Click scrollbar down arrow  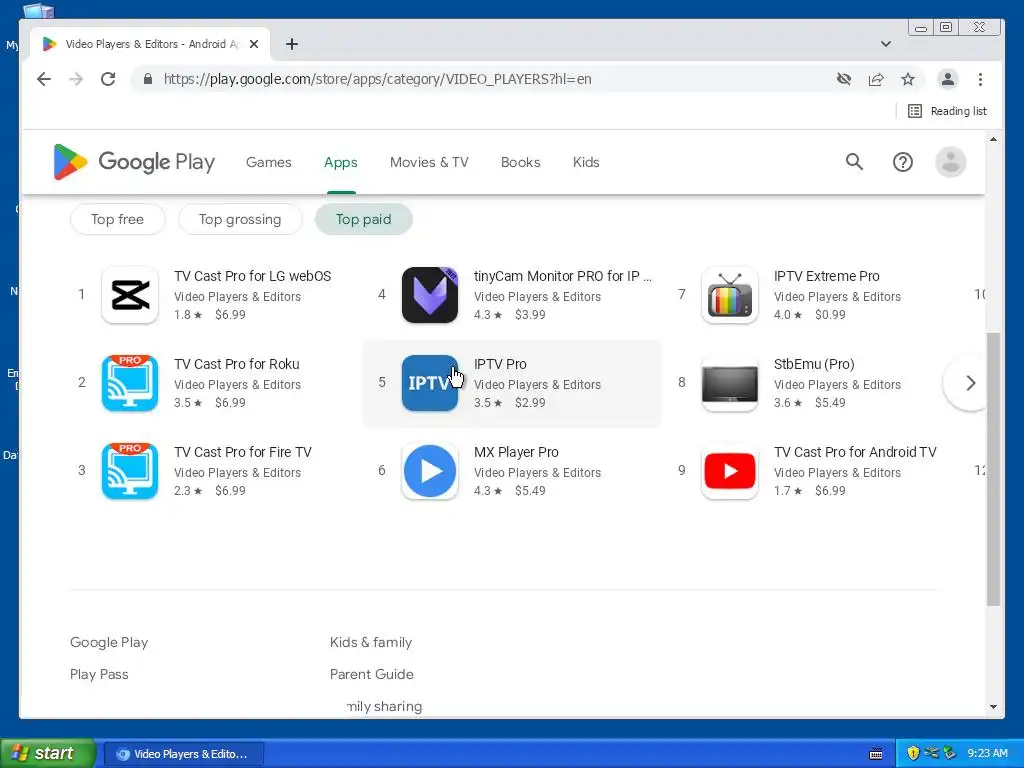tap(993, 707)
